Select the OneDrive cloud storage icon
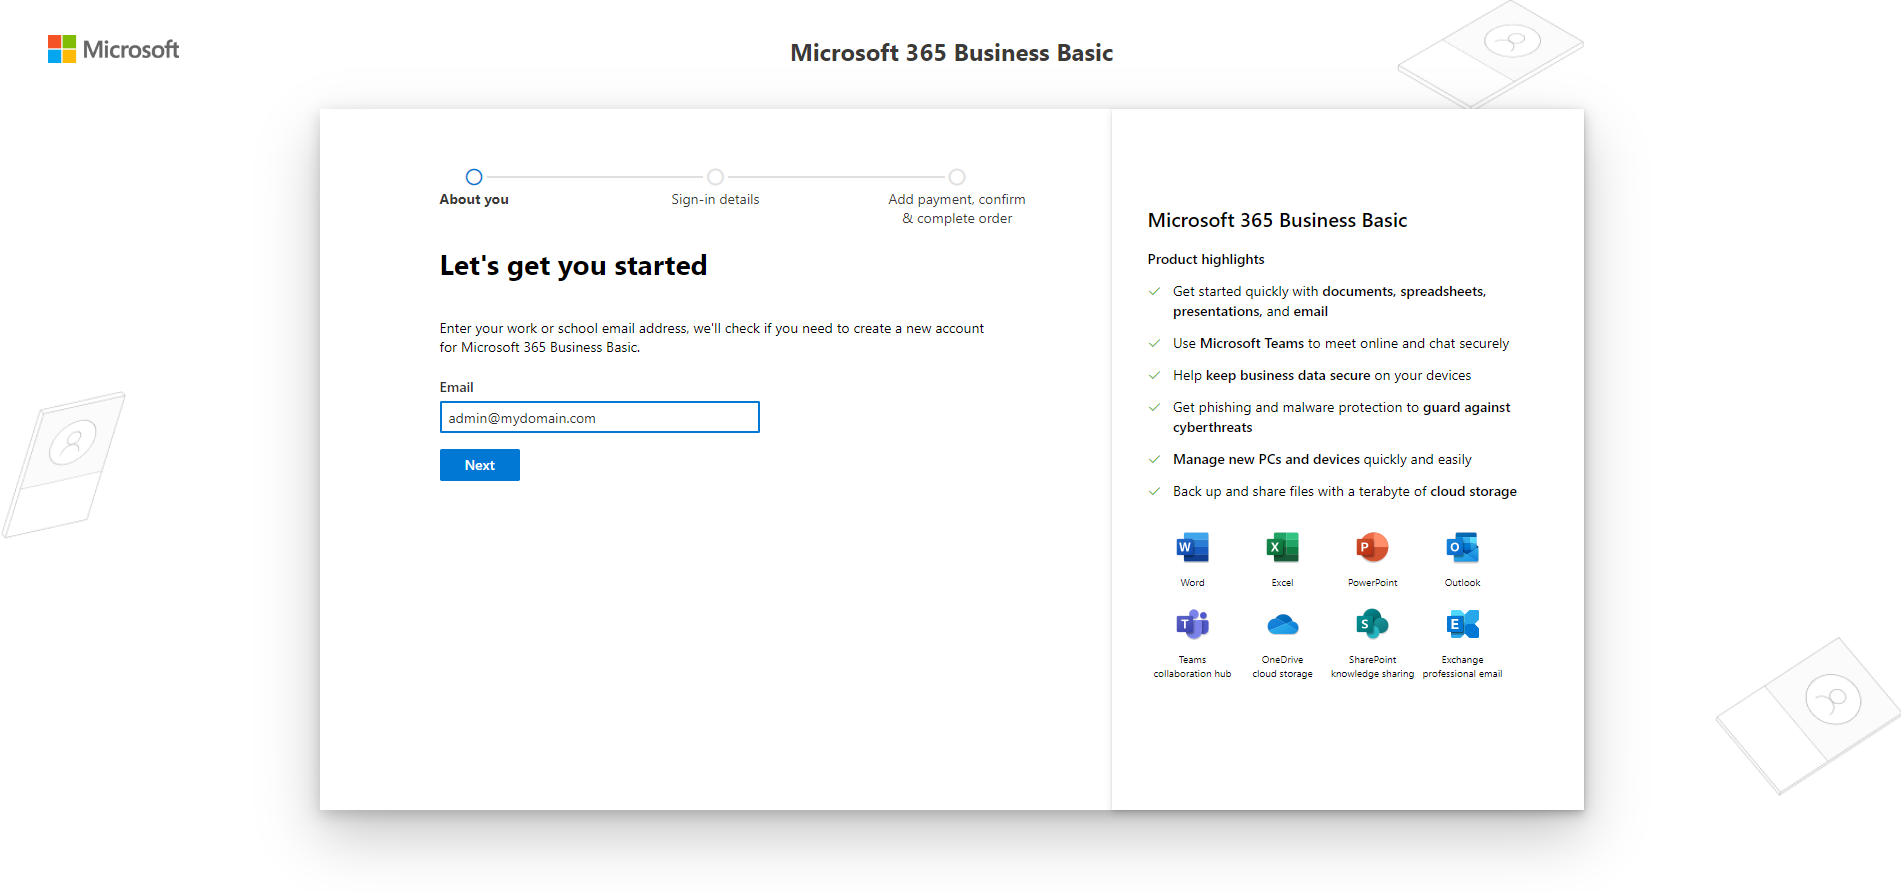Screen dimensions: 1901x891 tap(1282, 624)
